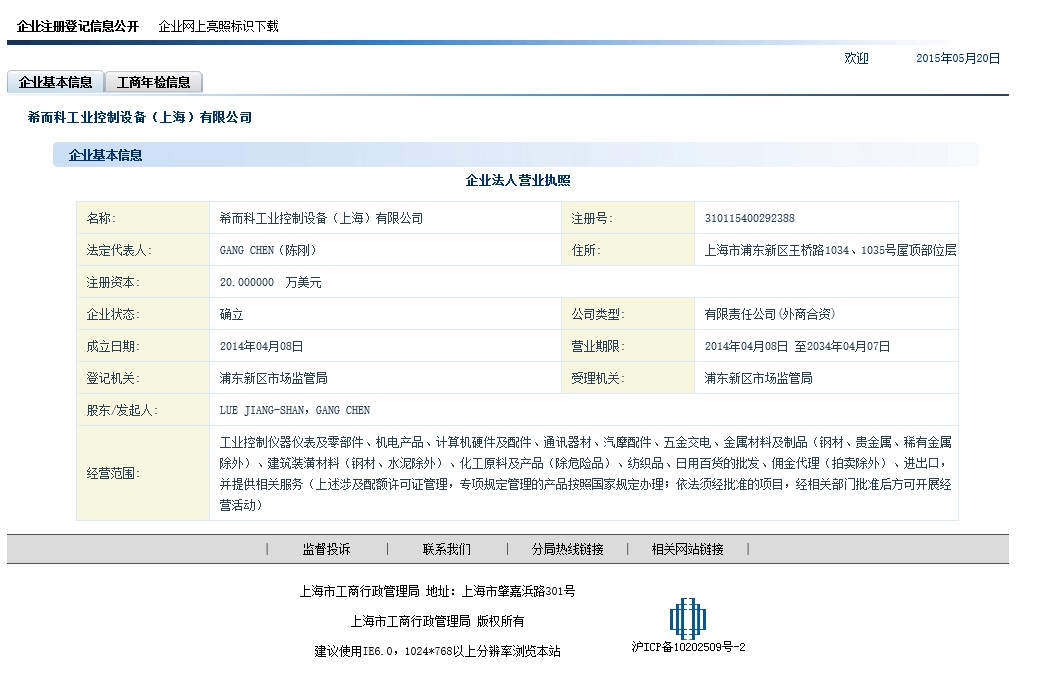
Task: Click the 股东/发起人 label cell
Action: 143,410
